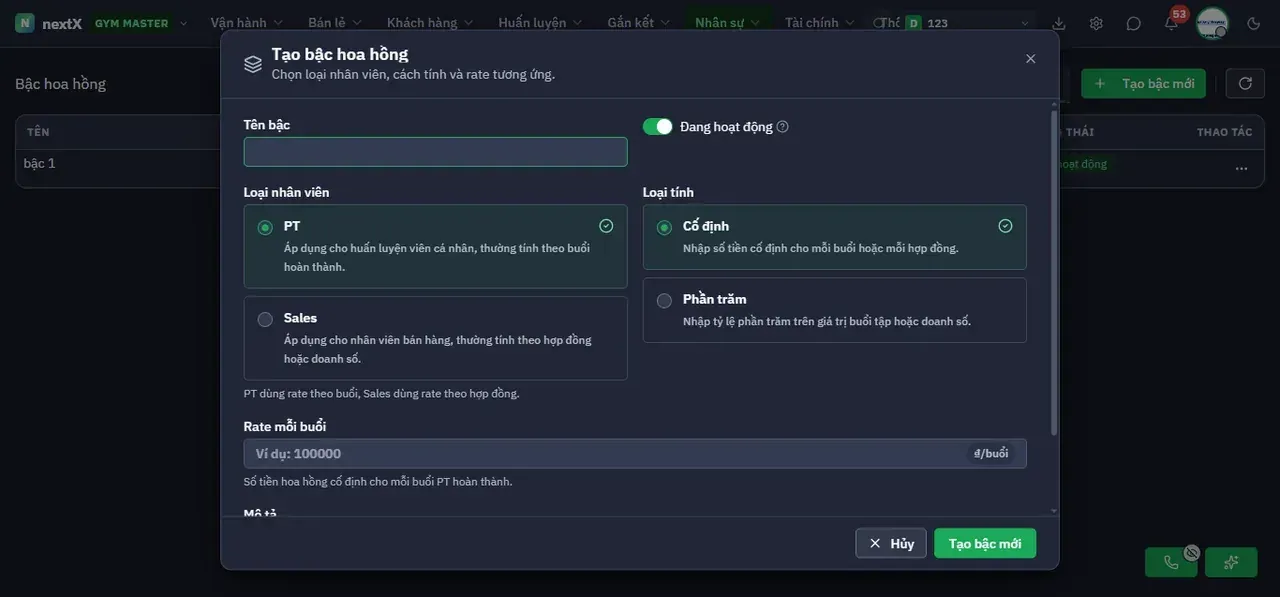Open the download icon in top bar

click(x=1059, y=23)
